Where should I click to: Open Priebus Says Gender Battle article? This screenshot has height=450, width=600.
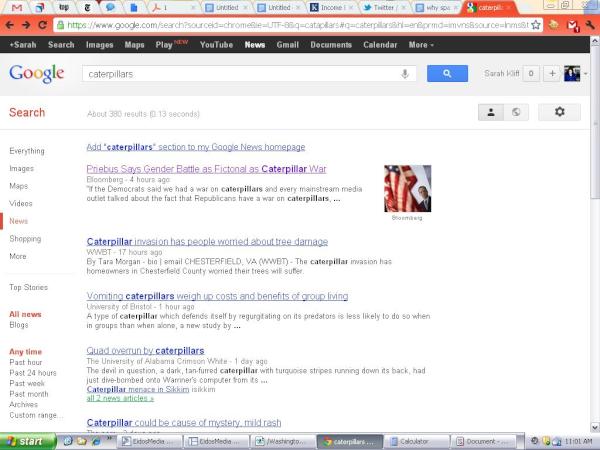[206, 169]
